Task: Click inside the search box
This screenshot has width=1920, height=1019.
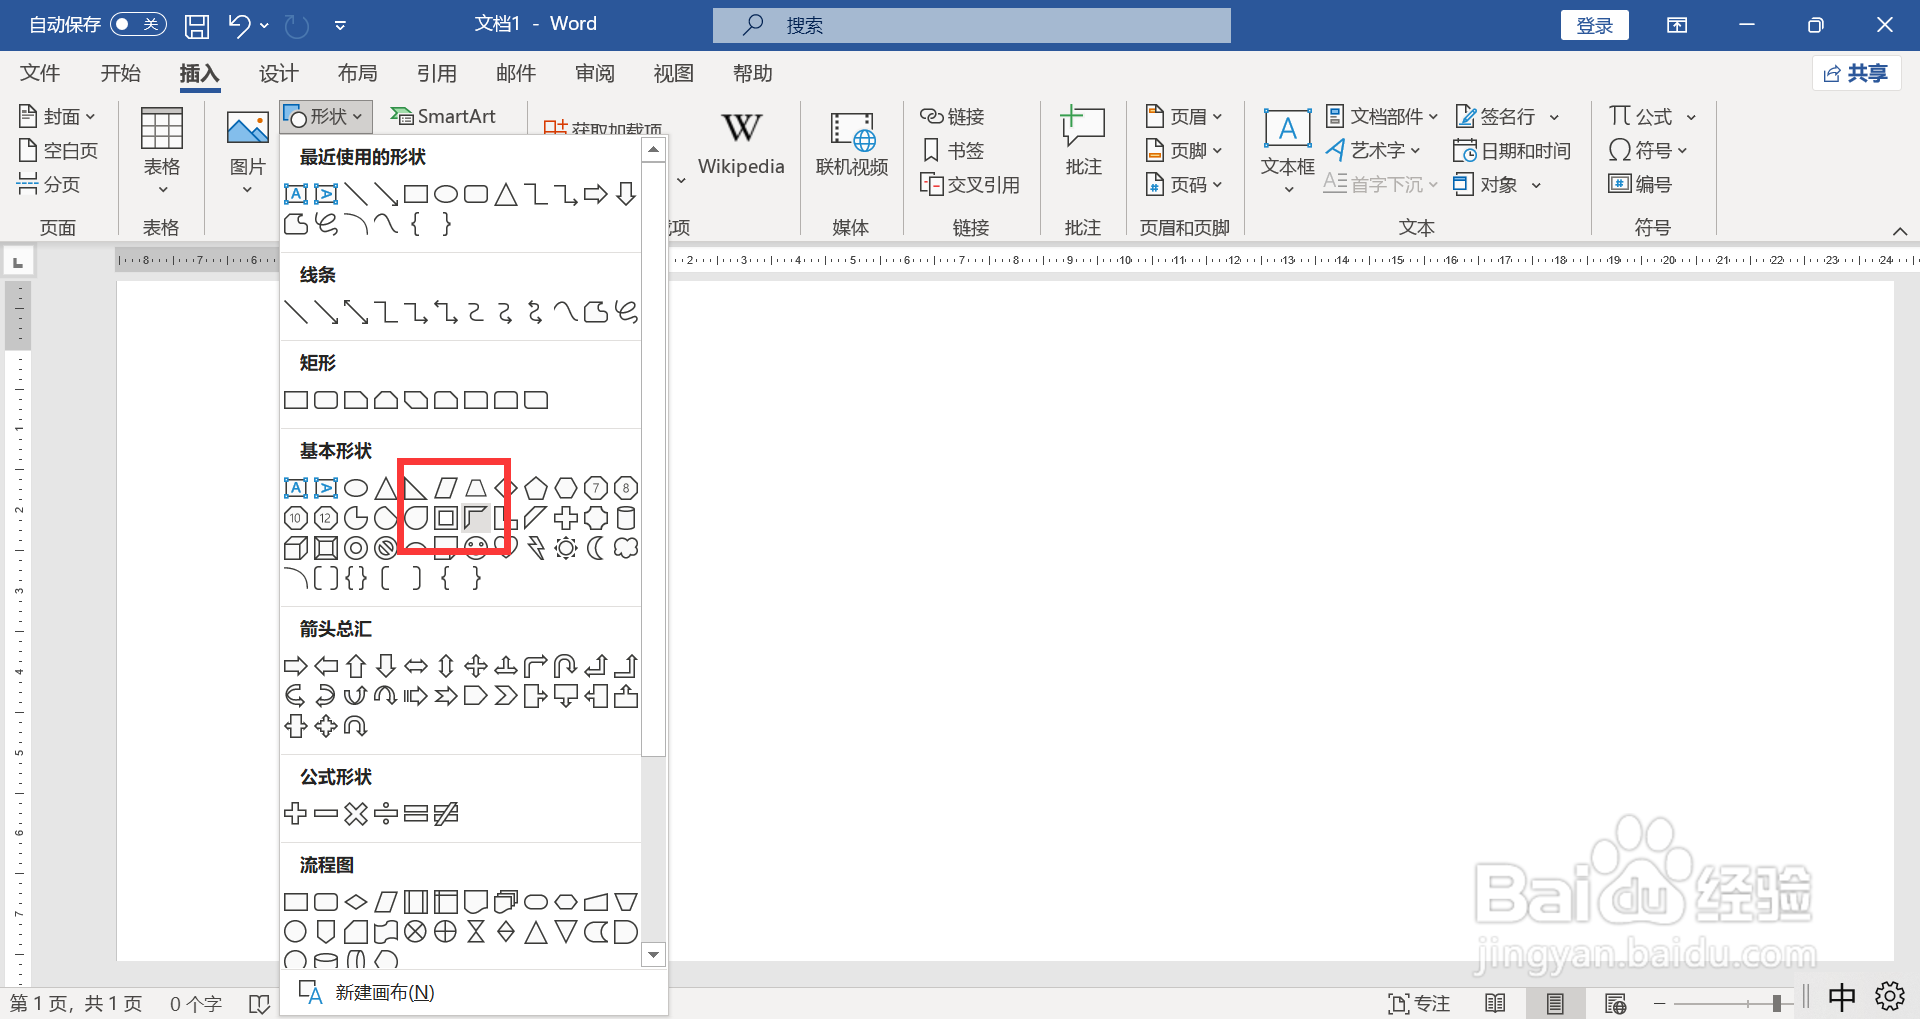Action: pos(971,25)
